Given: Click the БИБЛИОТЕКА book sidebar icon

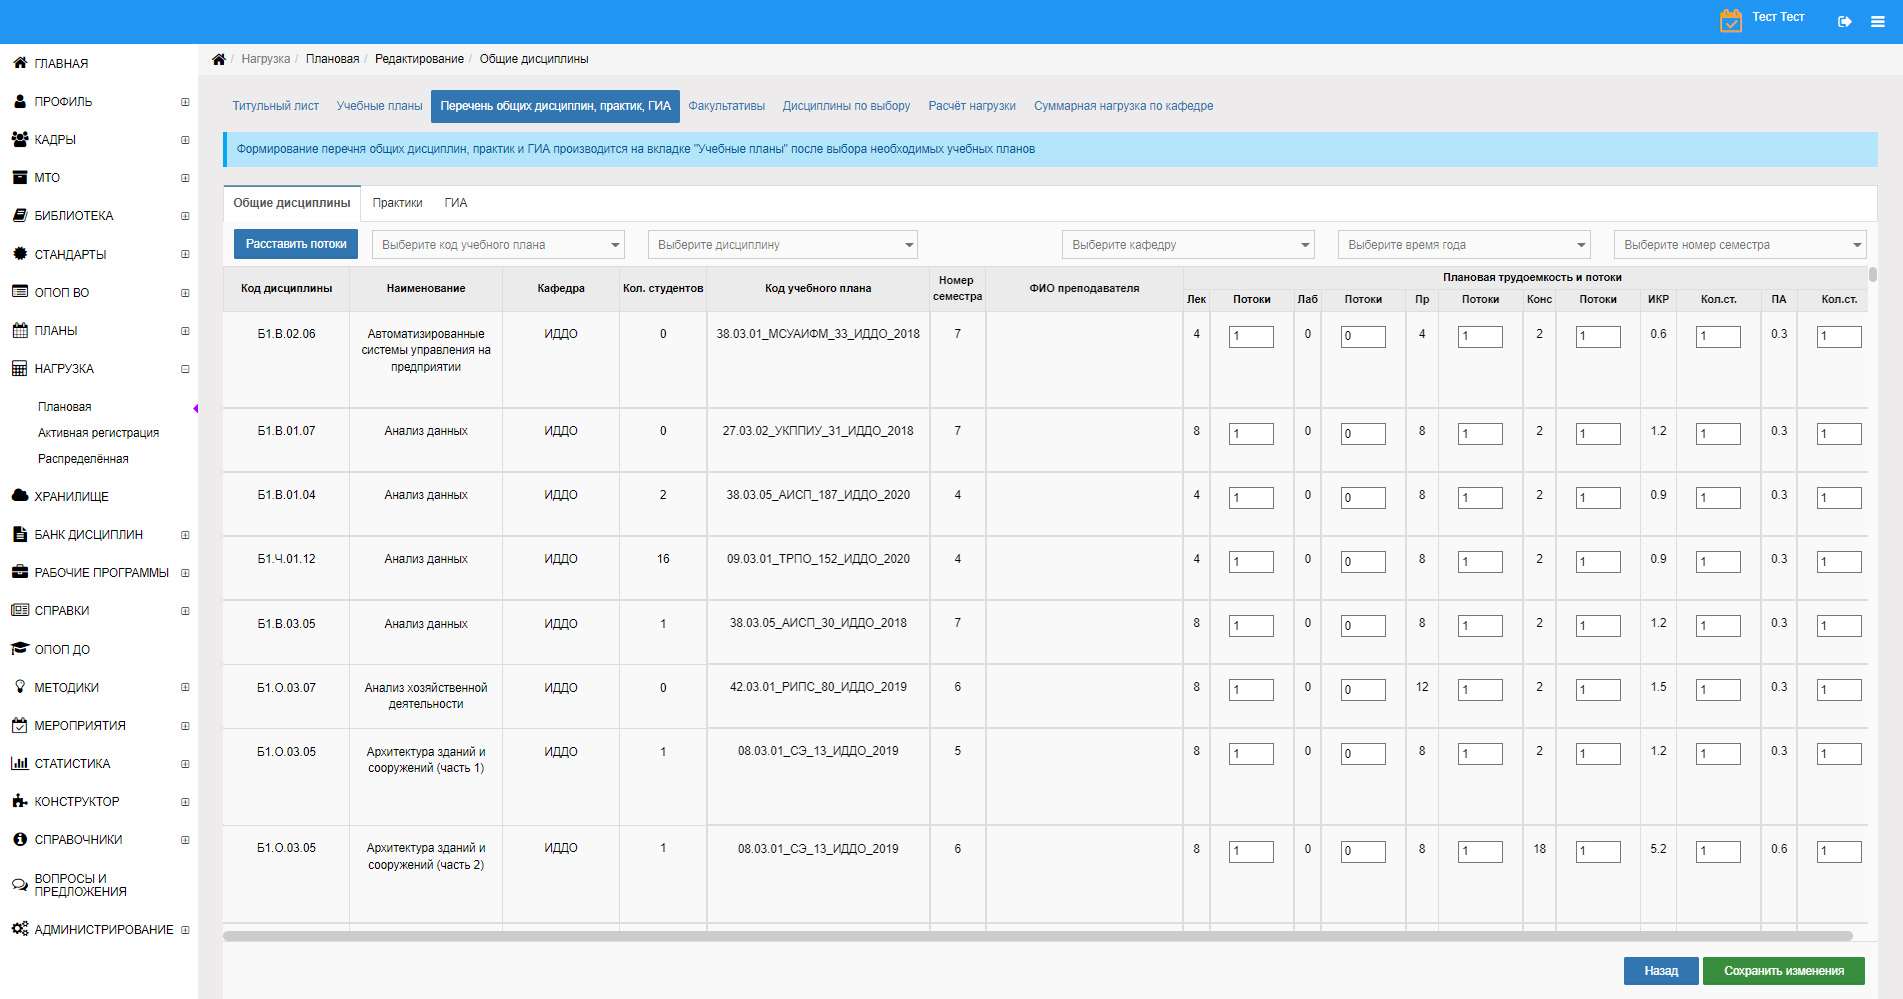Looking at the screenshot, I should click(20, 215).
